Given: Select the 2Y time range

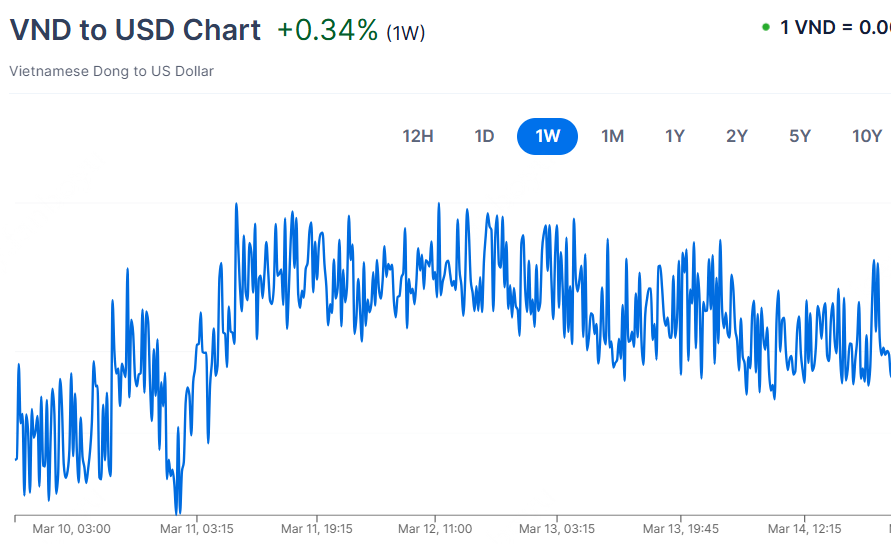Looking at the screenshot, I should 737,136.
